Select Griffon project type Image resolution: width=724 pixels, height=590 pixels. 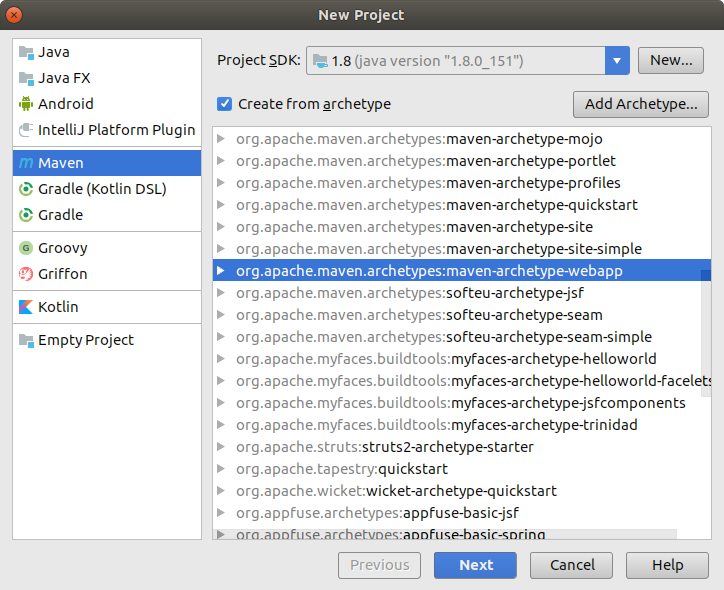[107, 274]
